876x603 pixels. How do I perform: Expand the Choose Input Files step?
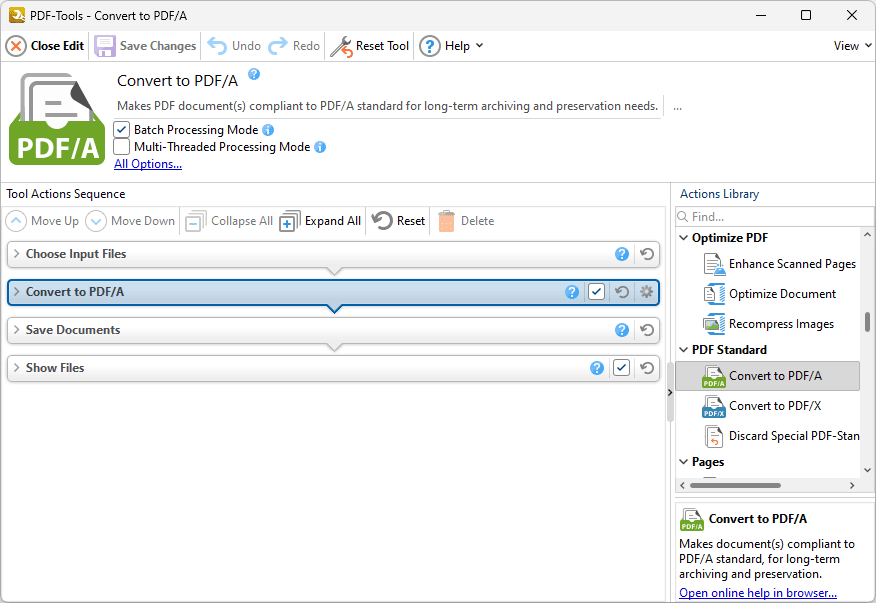pos(16,254)
